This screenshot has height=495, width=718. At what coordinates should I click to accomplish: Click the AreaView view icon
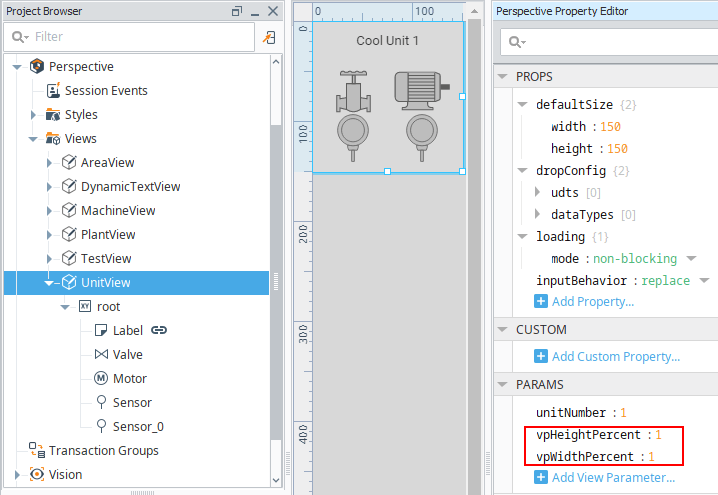(69, 162)
